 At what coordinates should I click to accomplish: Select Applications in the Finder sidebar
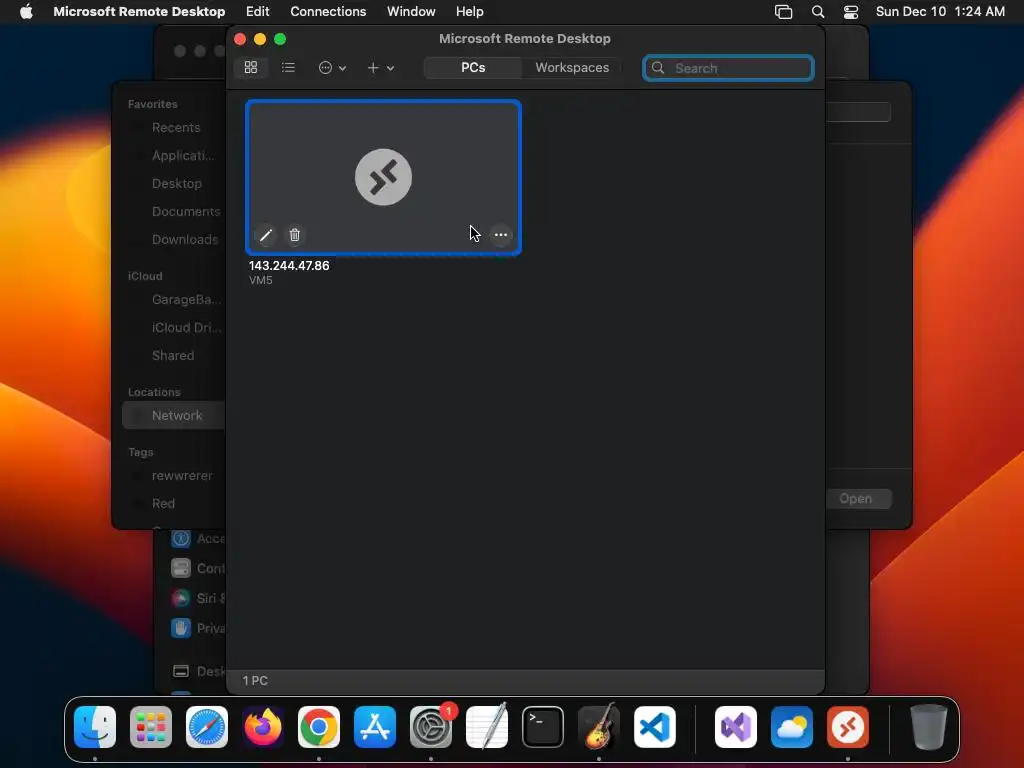click(183, 155)
